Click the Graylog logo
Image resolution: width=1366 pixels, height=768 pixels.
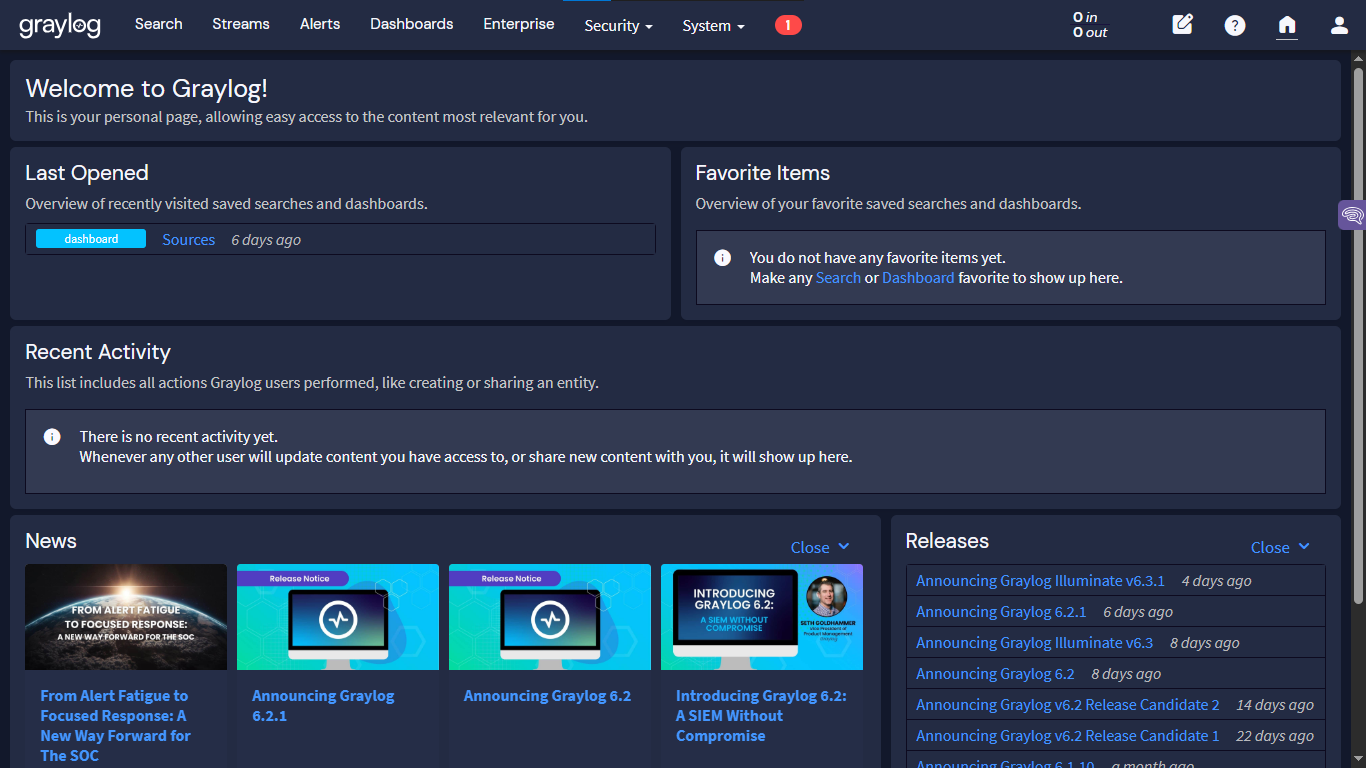pos(60,25)
